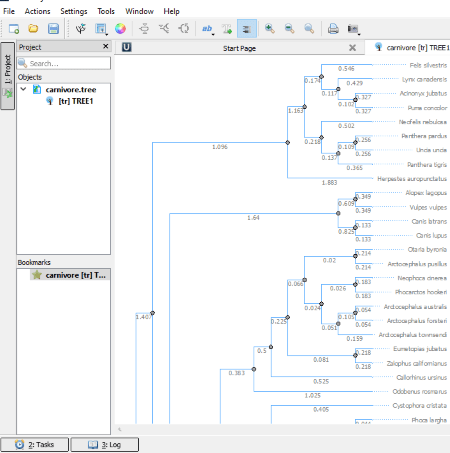
Task: Toggle the show labels 'ab' button
Action: click(207, 29)
